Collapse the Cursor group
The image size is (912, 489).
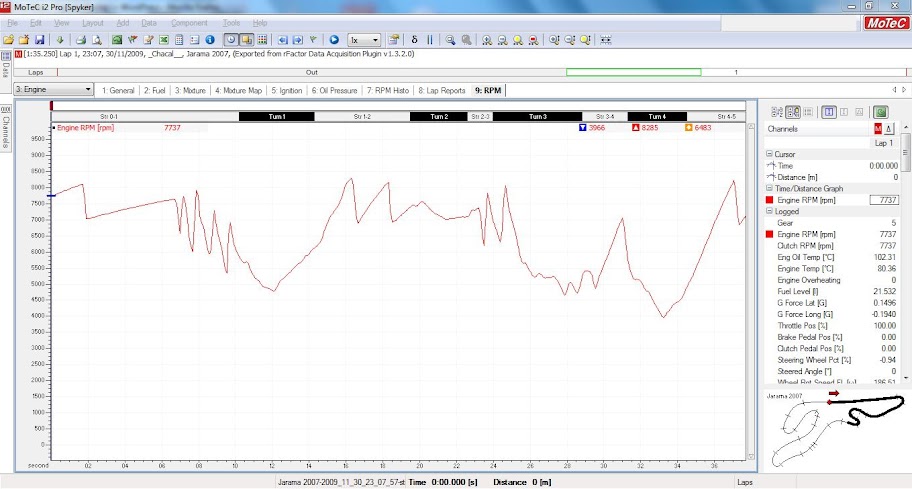[x=769, y=154]
